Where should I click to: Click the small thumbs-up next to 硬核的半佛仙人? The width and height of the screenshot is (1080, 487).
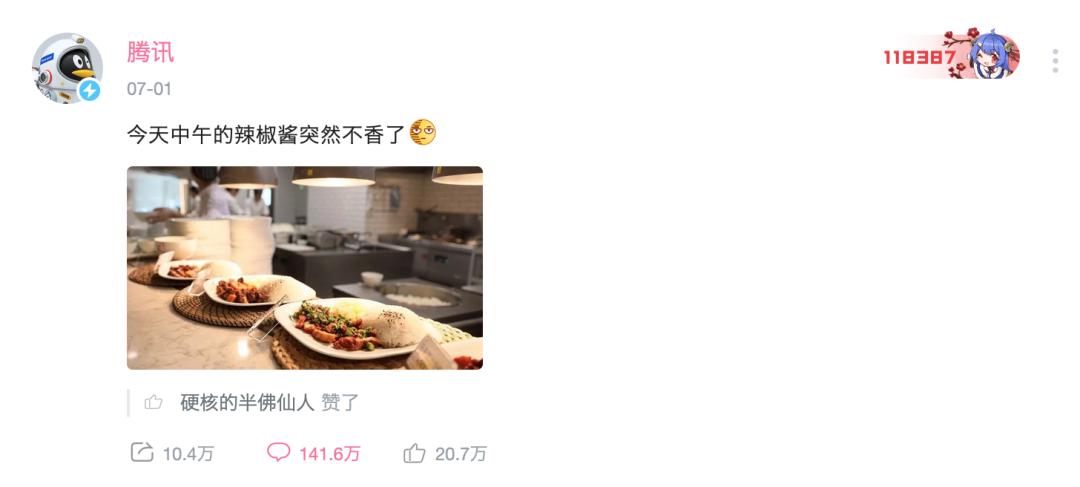[x=154, y=402]
